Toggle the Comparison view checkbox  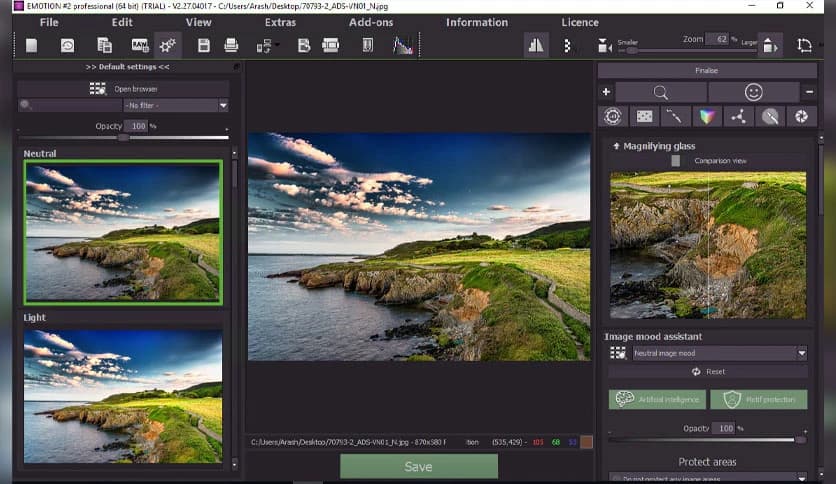(676, 161)
